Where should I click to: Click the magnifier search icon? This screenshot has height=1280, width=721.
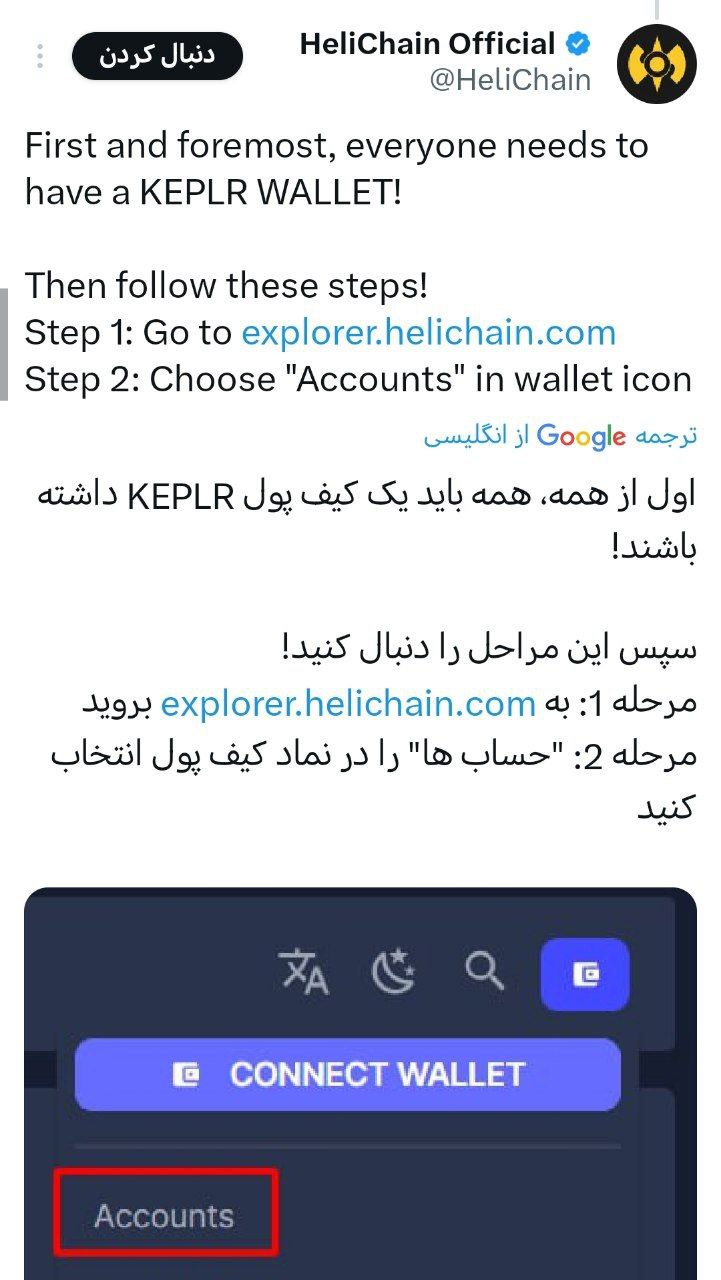[x=485, y=971]
